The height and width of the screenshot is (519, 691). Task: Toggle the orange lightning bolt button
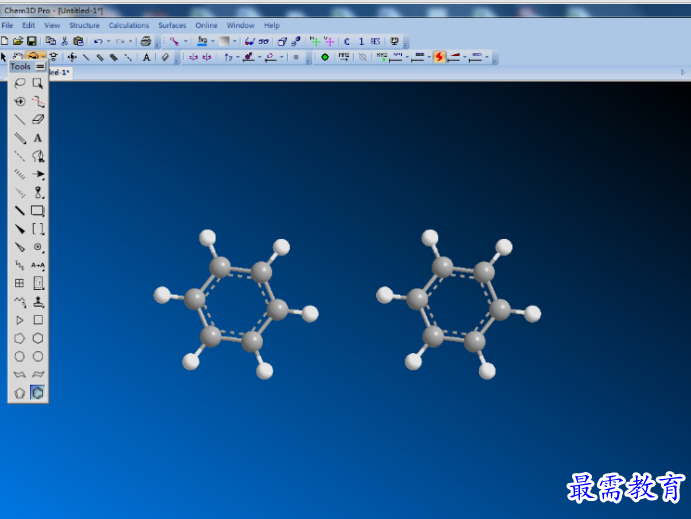pyautogui.click(x=439, y=57)
